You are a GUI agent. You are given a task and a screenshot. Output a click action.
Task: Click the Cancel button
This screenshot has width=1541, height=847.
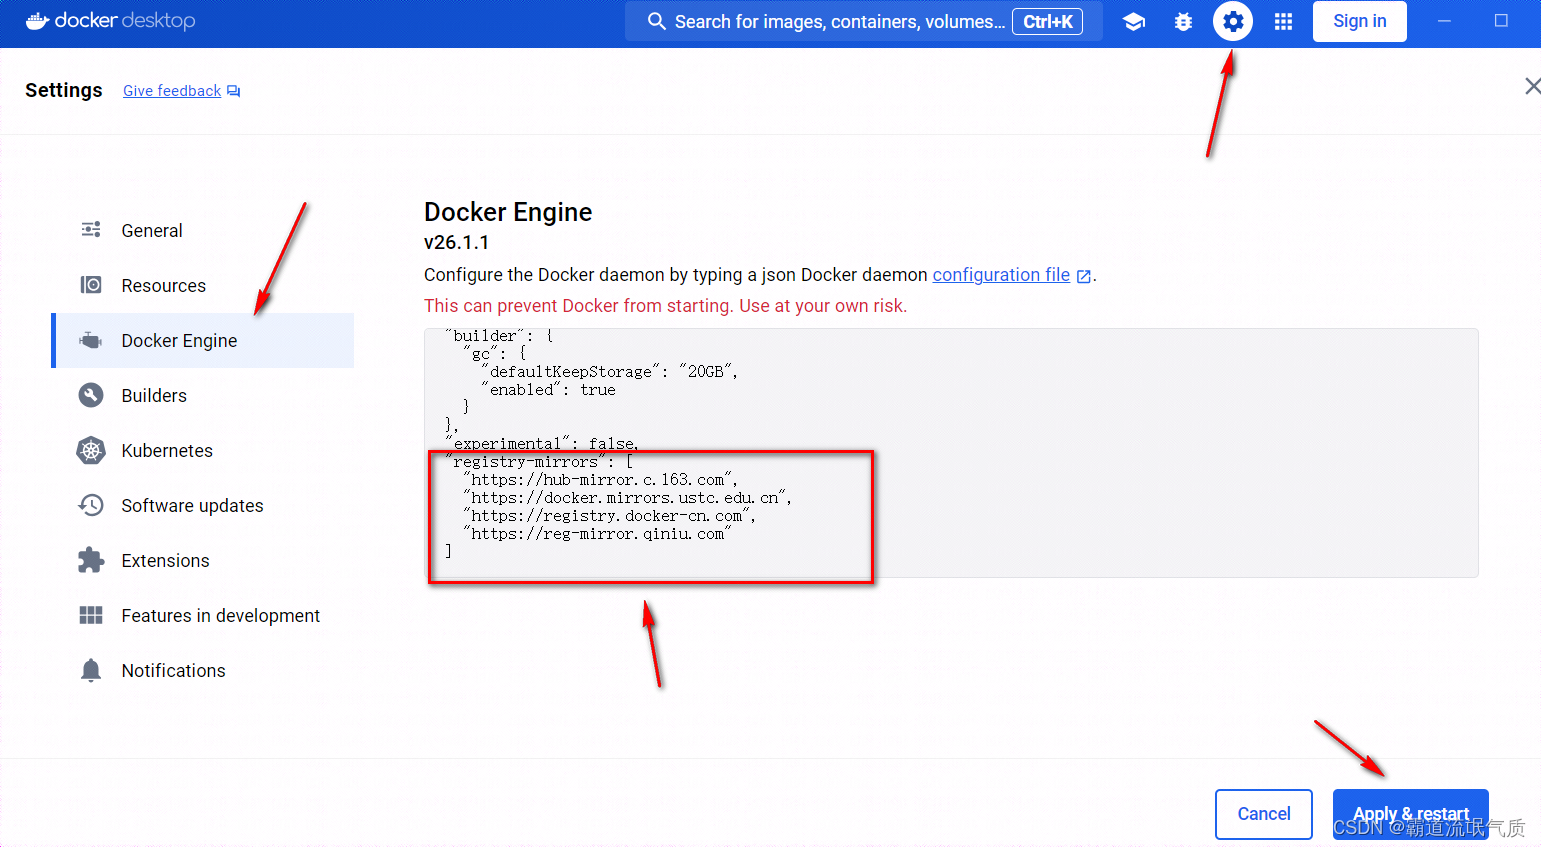click(1264, 814)
